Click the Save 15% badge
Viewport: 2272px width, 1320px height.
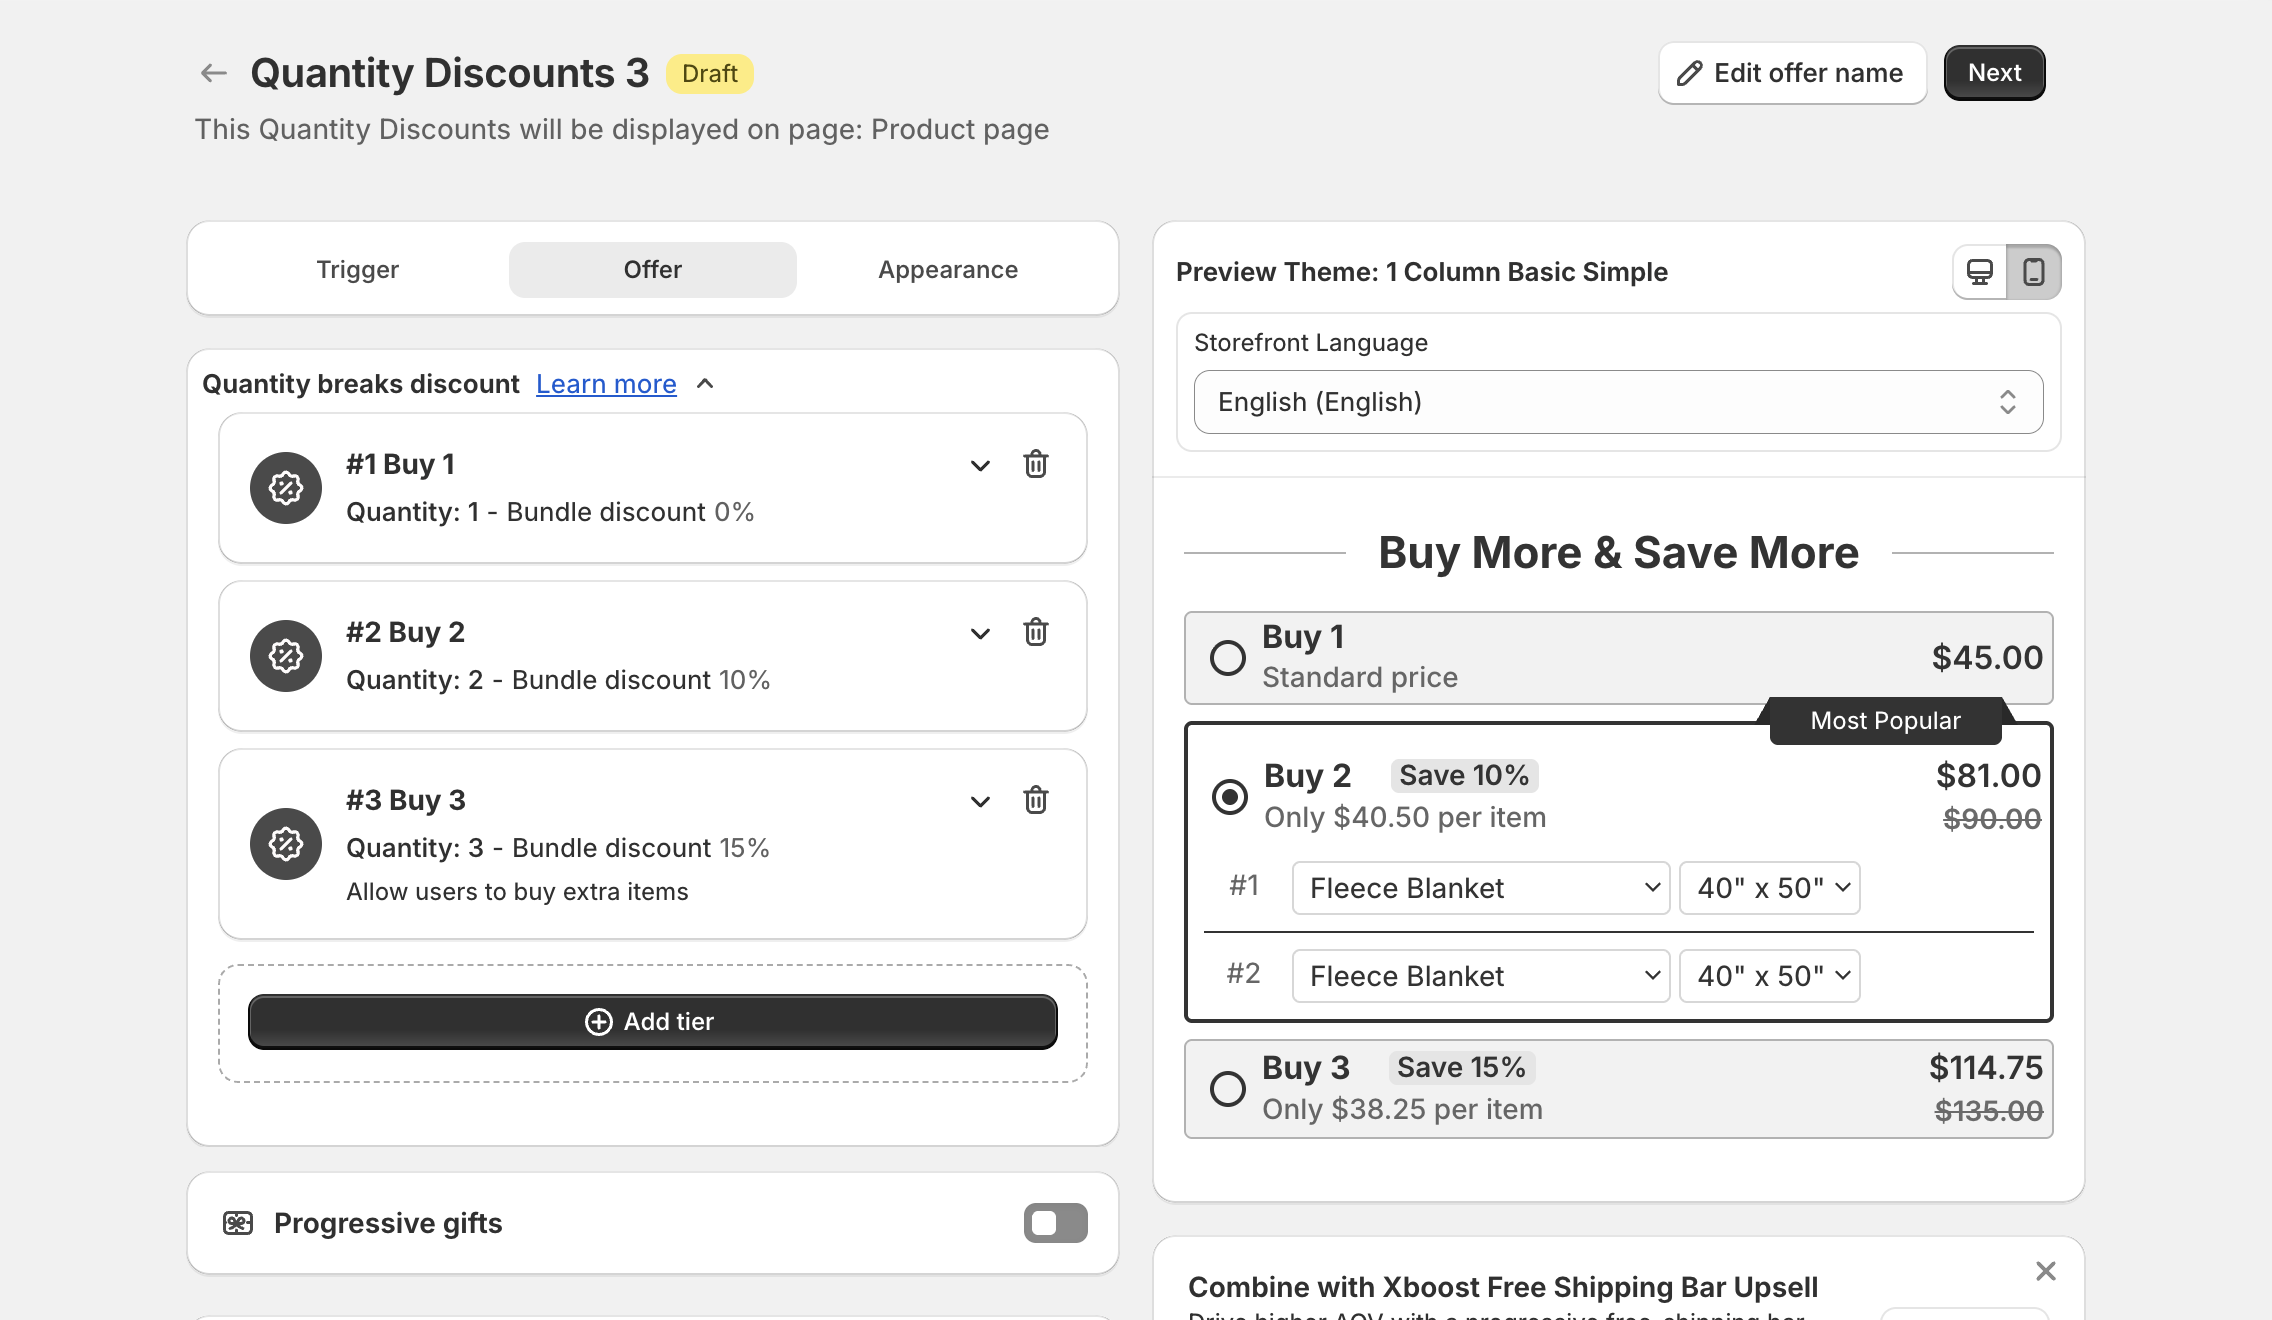click(1462, 1068)
